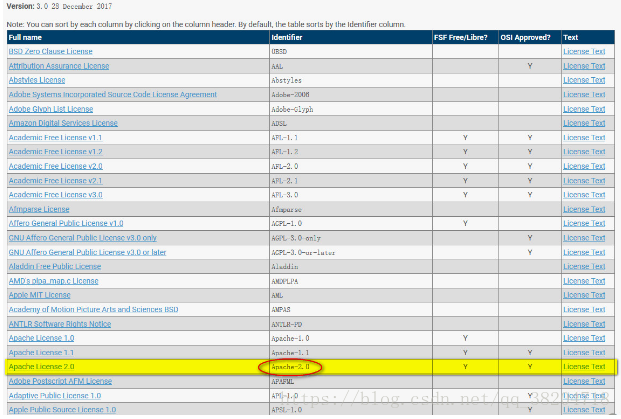Viewport: 621px width, 419px height.
Task: Open License Text in APAFML row
Action: pos(584,381)
